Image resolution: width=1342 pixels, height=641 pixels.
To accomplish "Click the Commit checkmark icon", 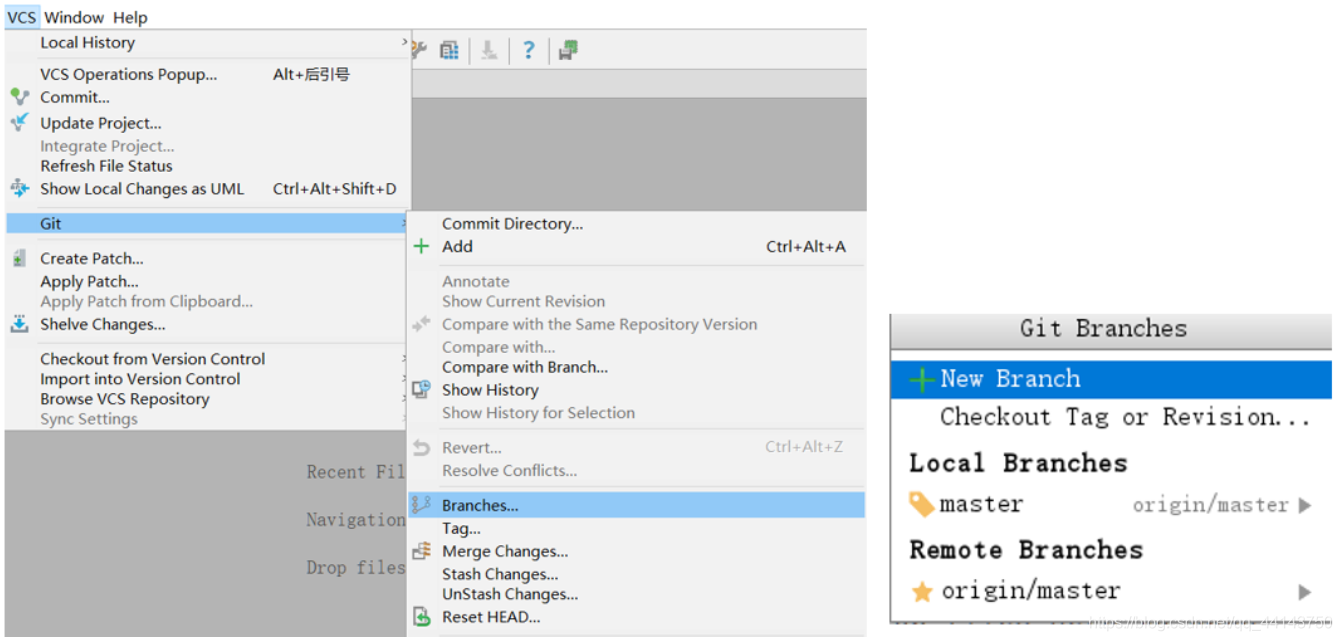I will tap(20, 97).
